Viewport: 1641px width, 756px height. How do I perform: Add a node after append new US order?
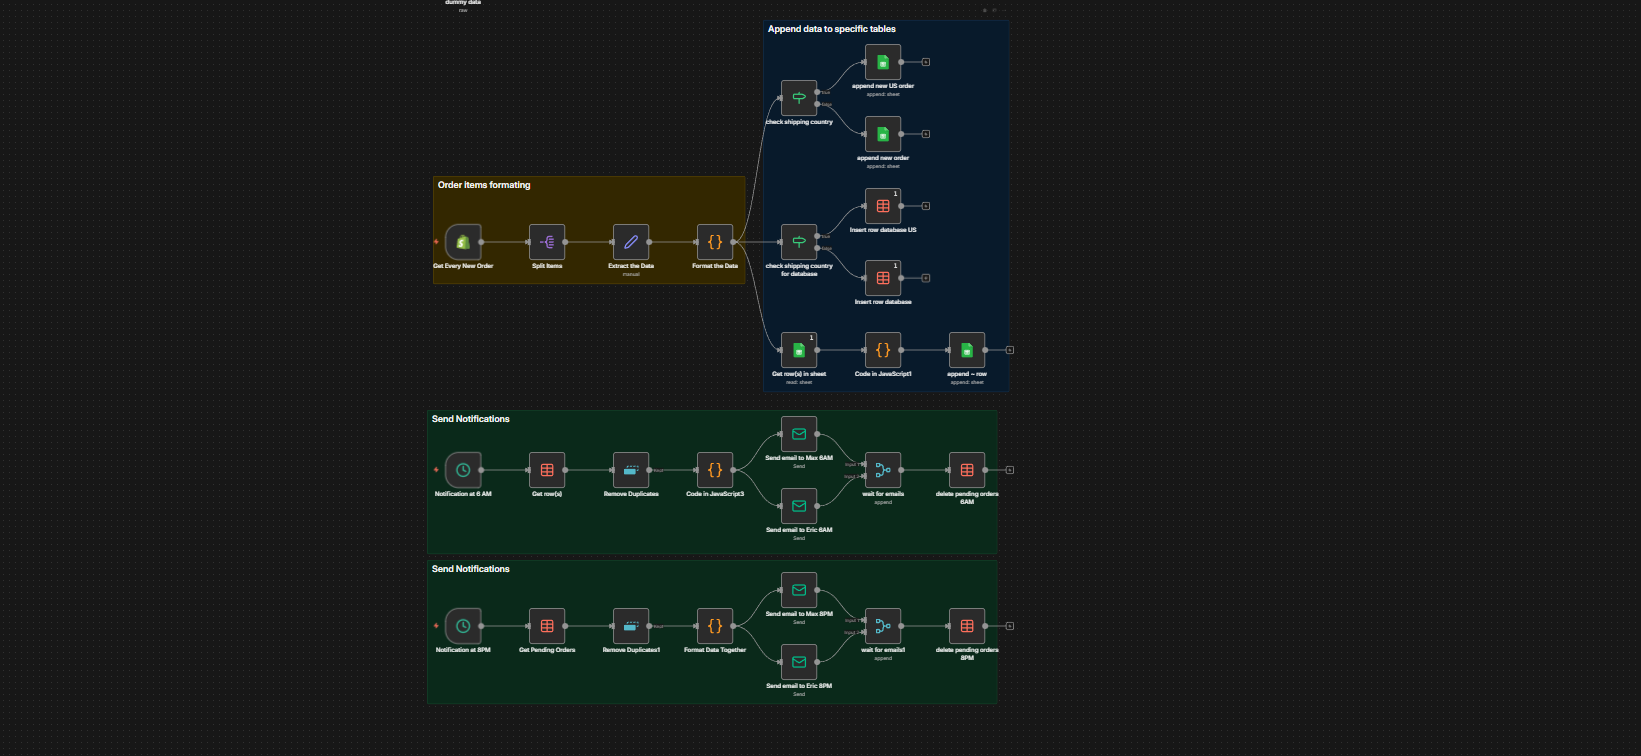[926, 62]
